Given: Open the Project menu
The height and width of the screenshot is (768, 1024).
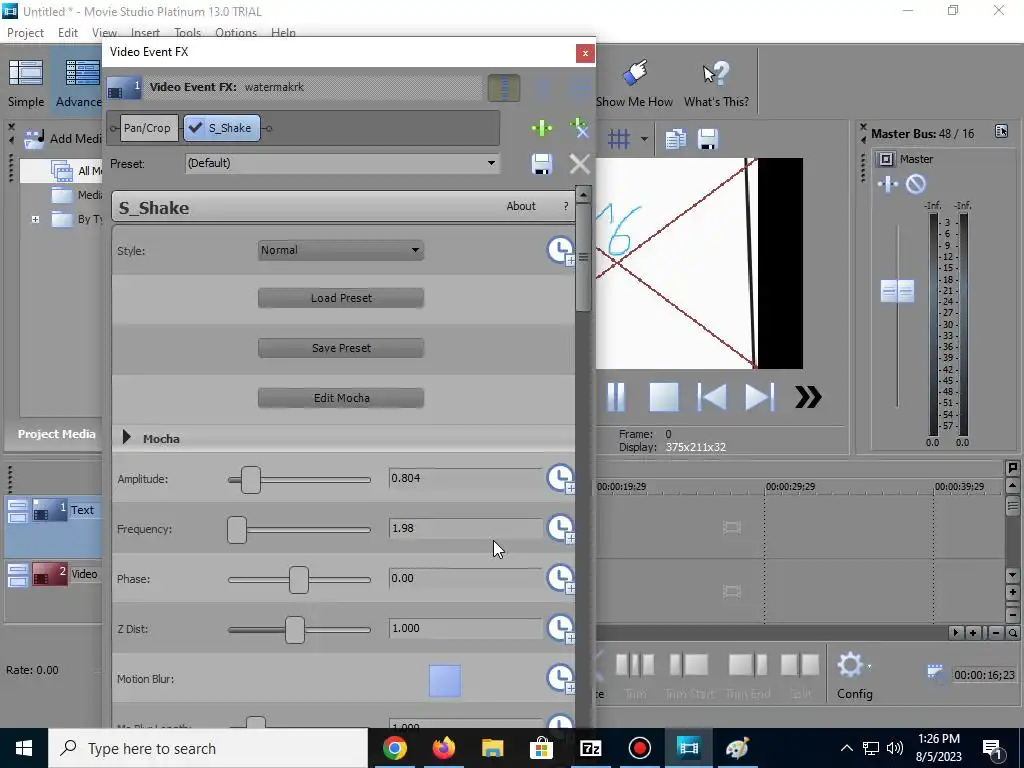Looking at the screenshot, I should point(25,33).
